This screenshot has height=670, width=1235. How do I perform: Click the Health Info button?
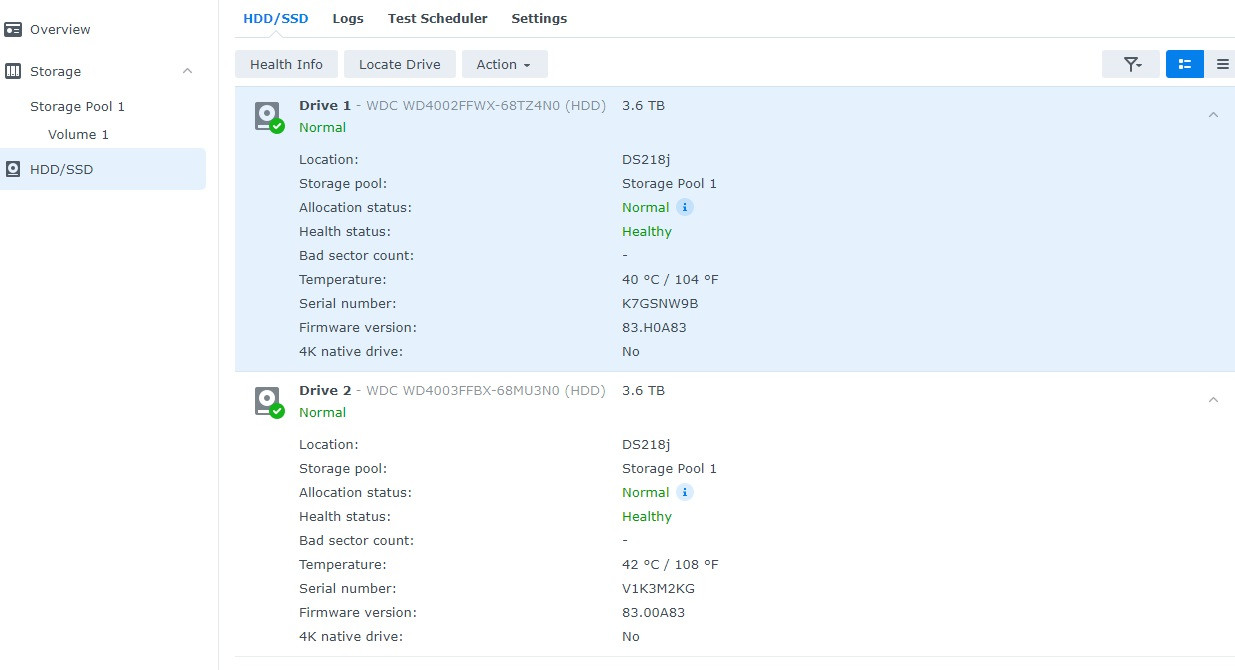coord(286,63)
